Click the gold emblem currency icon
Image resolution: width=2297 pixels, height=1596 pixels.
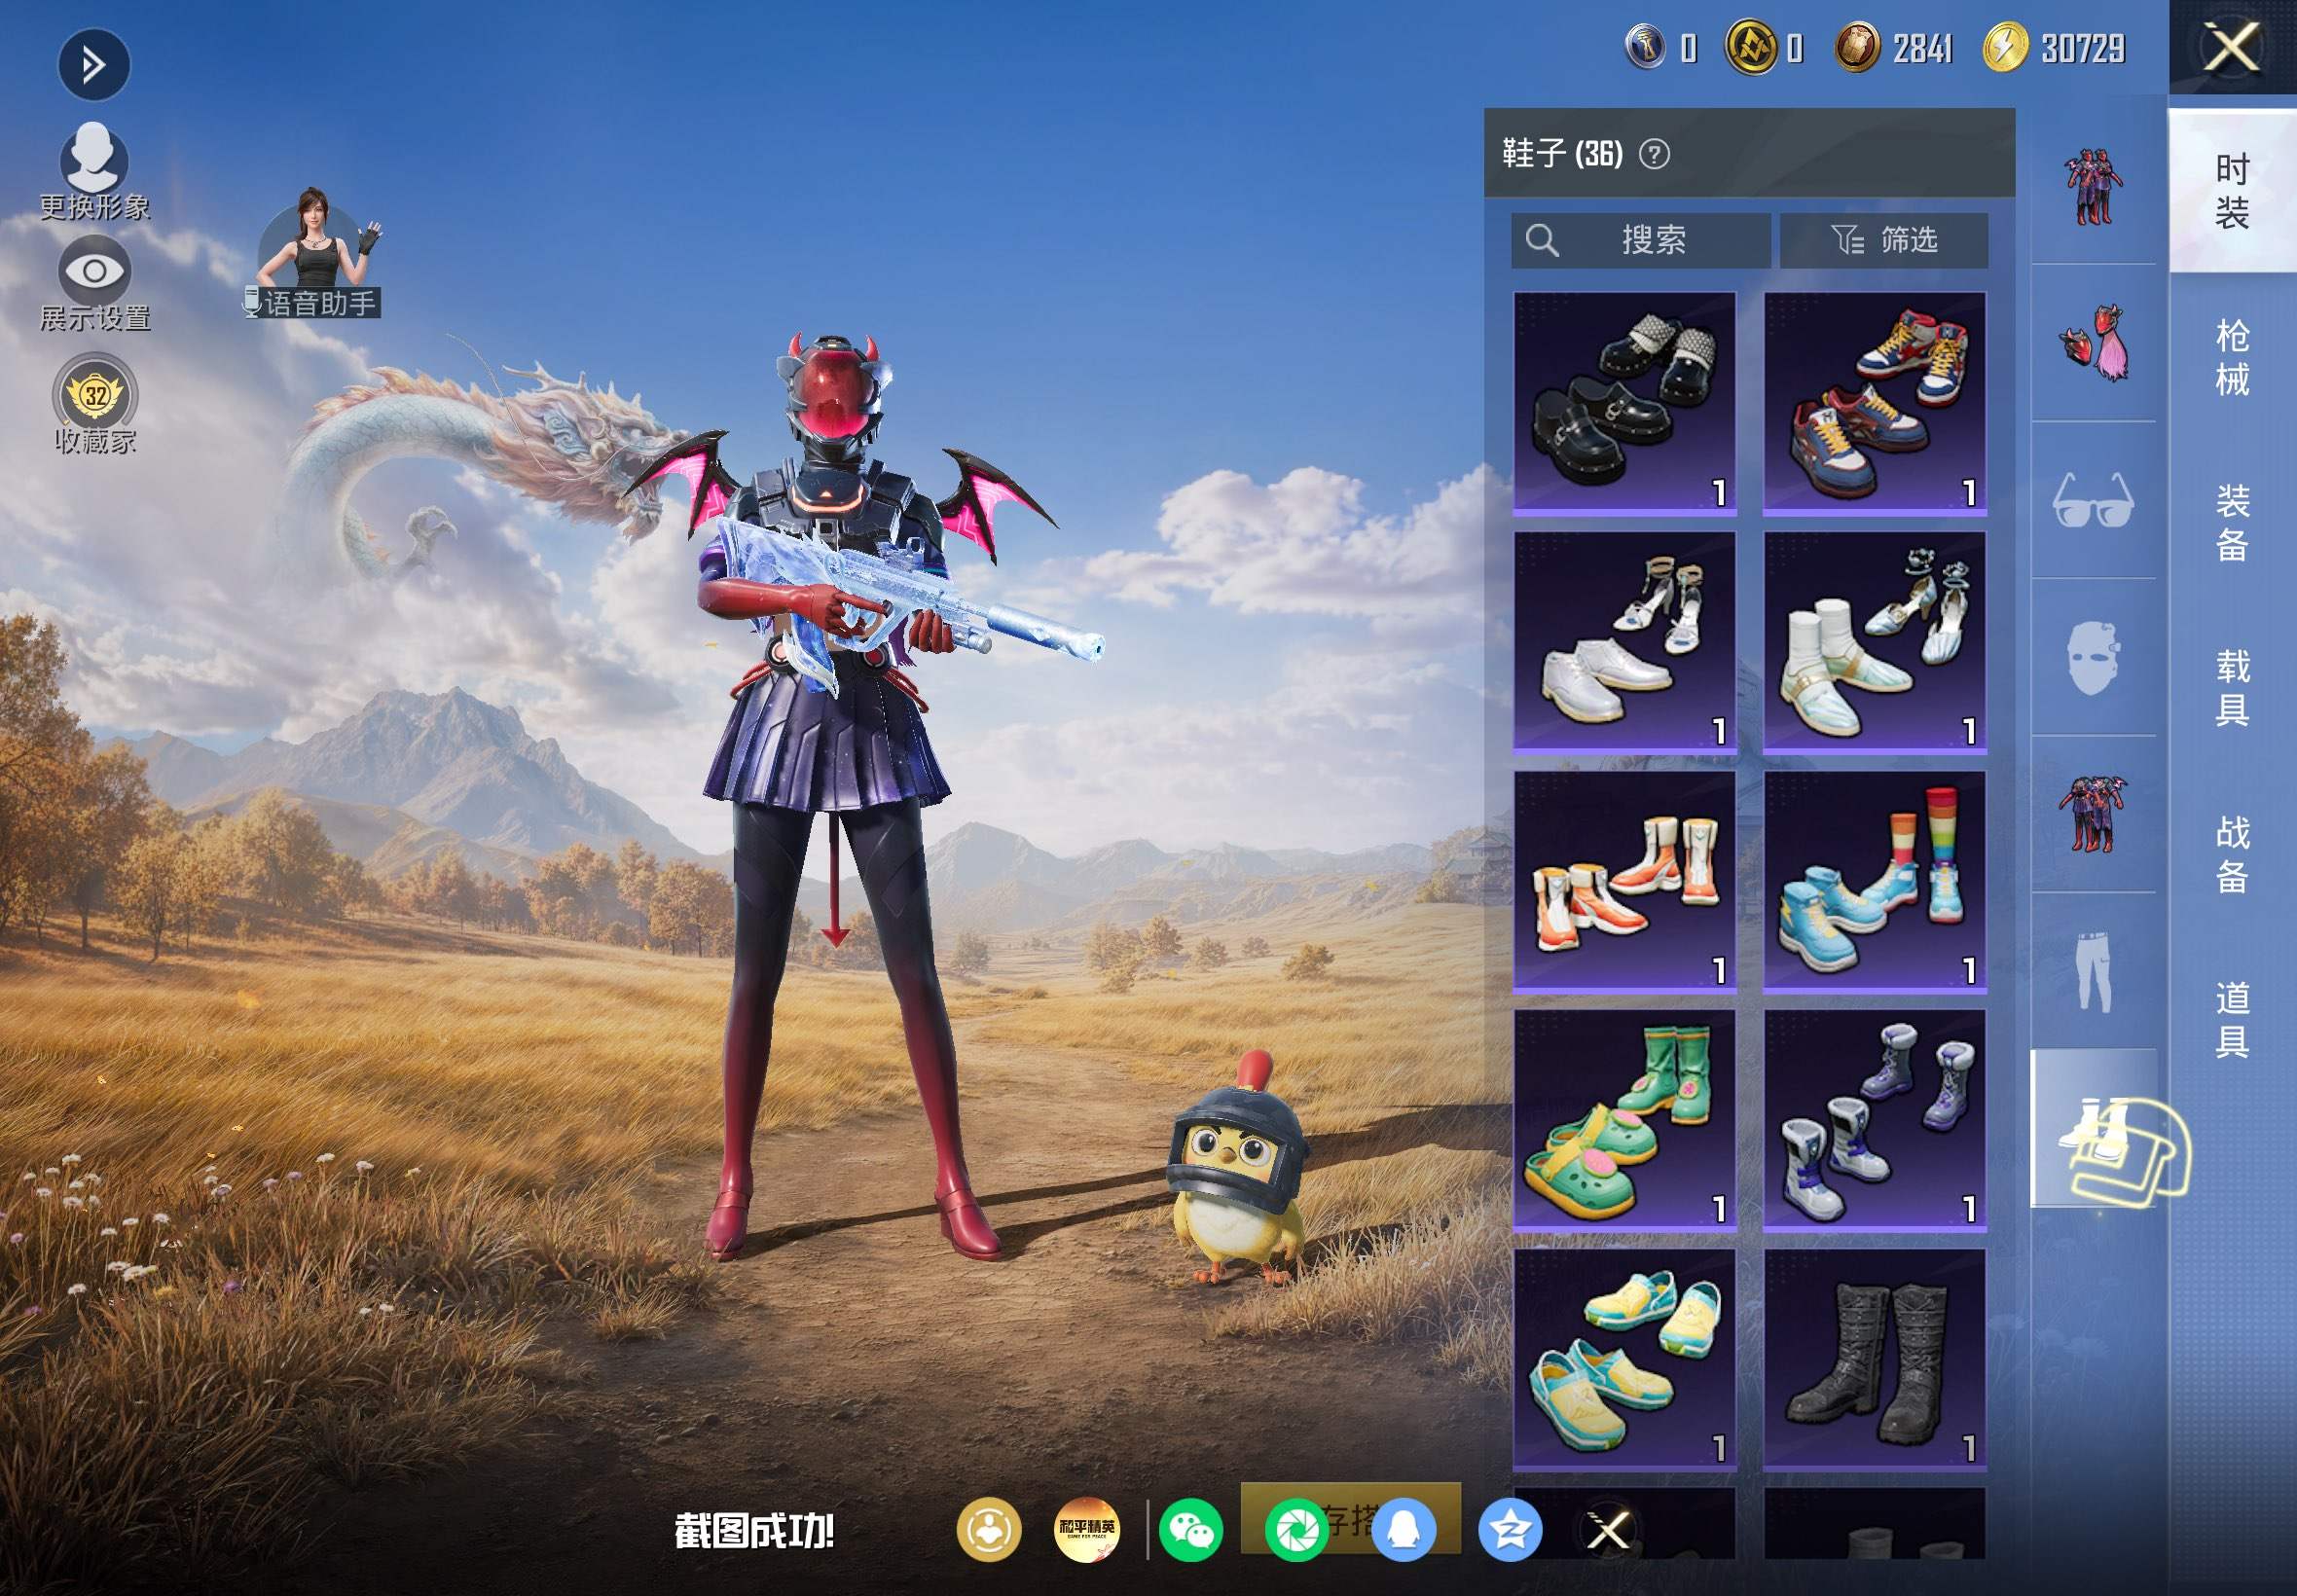[x=1751, y=47]
